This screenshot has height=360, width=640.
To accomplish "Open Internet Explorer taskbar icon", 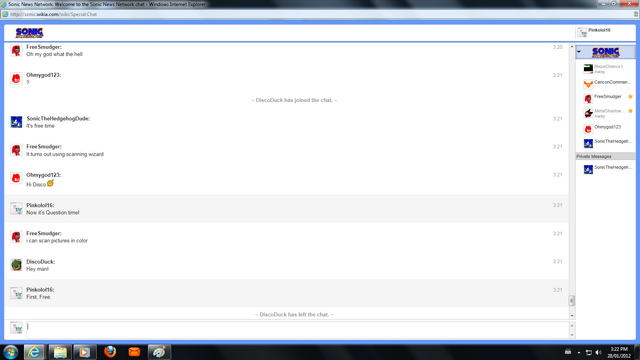I will pyautogui.click(x=34, y=352).
